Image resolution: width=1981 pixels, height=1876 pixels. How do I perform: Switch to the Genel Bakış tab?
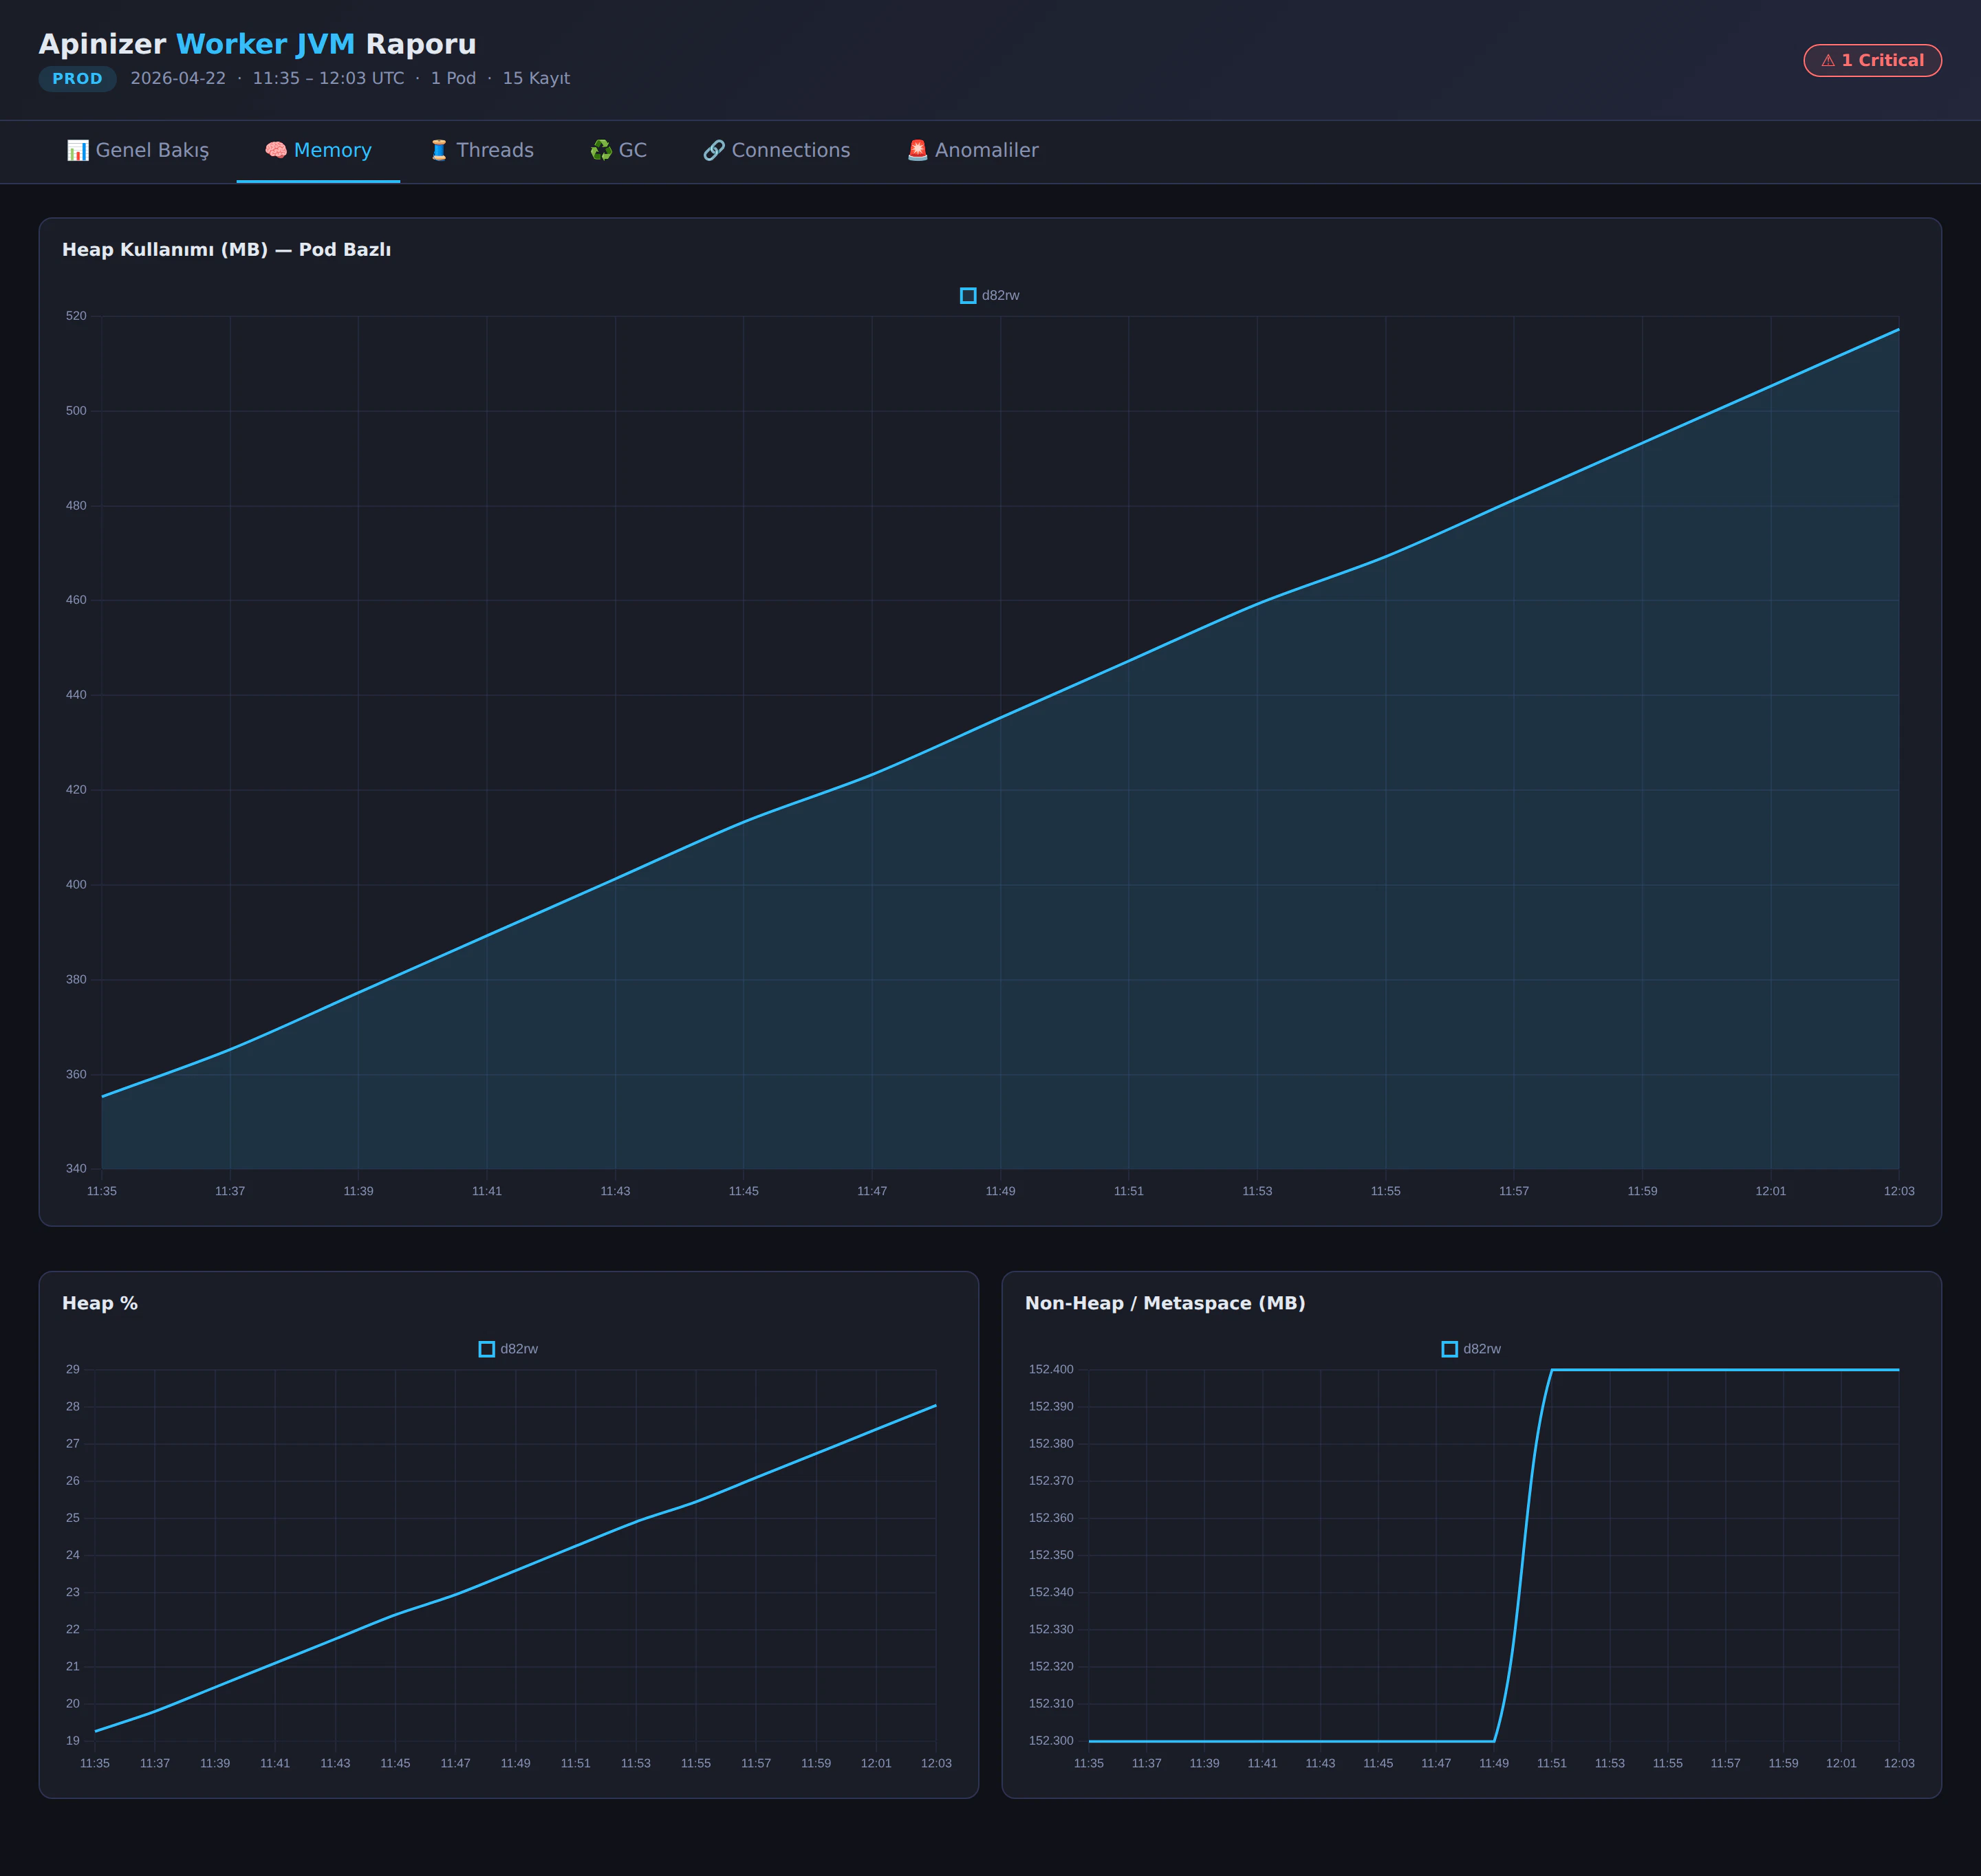click(139, 150)
